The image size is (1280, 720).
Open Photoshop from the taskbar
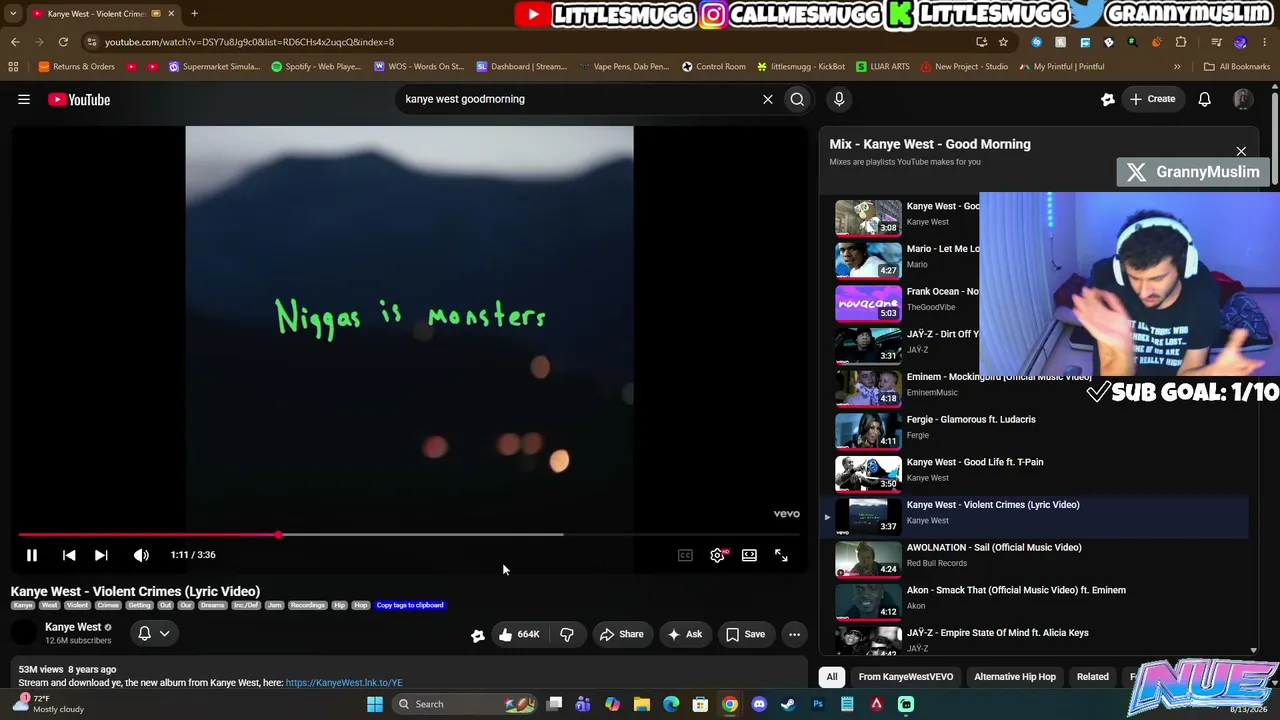pos(818,704)
